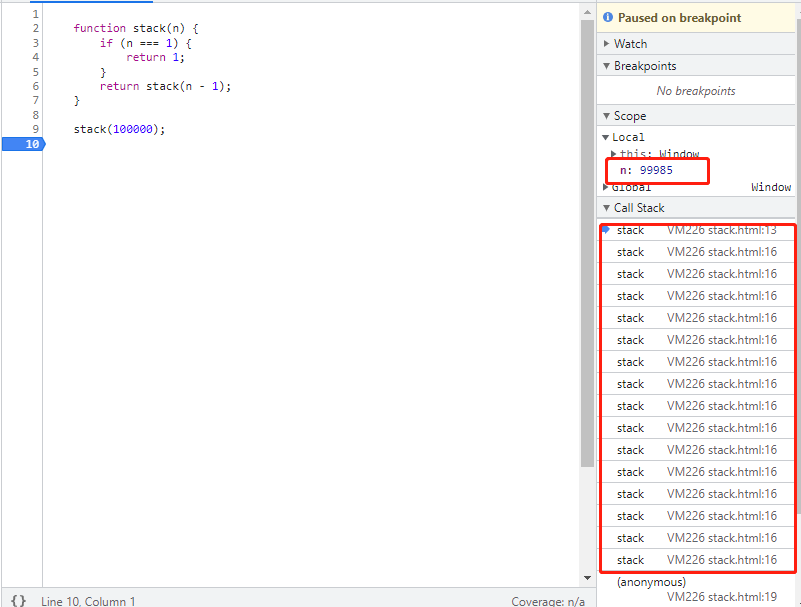Click the editor scrollbar's down arrow

pyautogui.click(x=587, y=578)
